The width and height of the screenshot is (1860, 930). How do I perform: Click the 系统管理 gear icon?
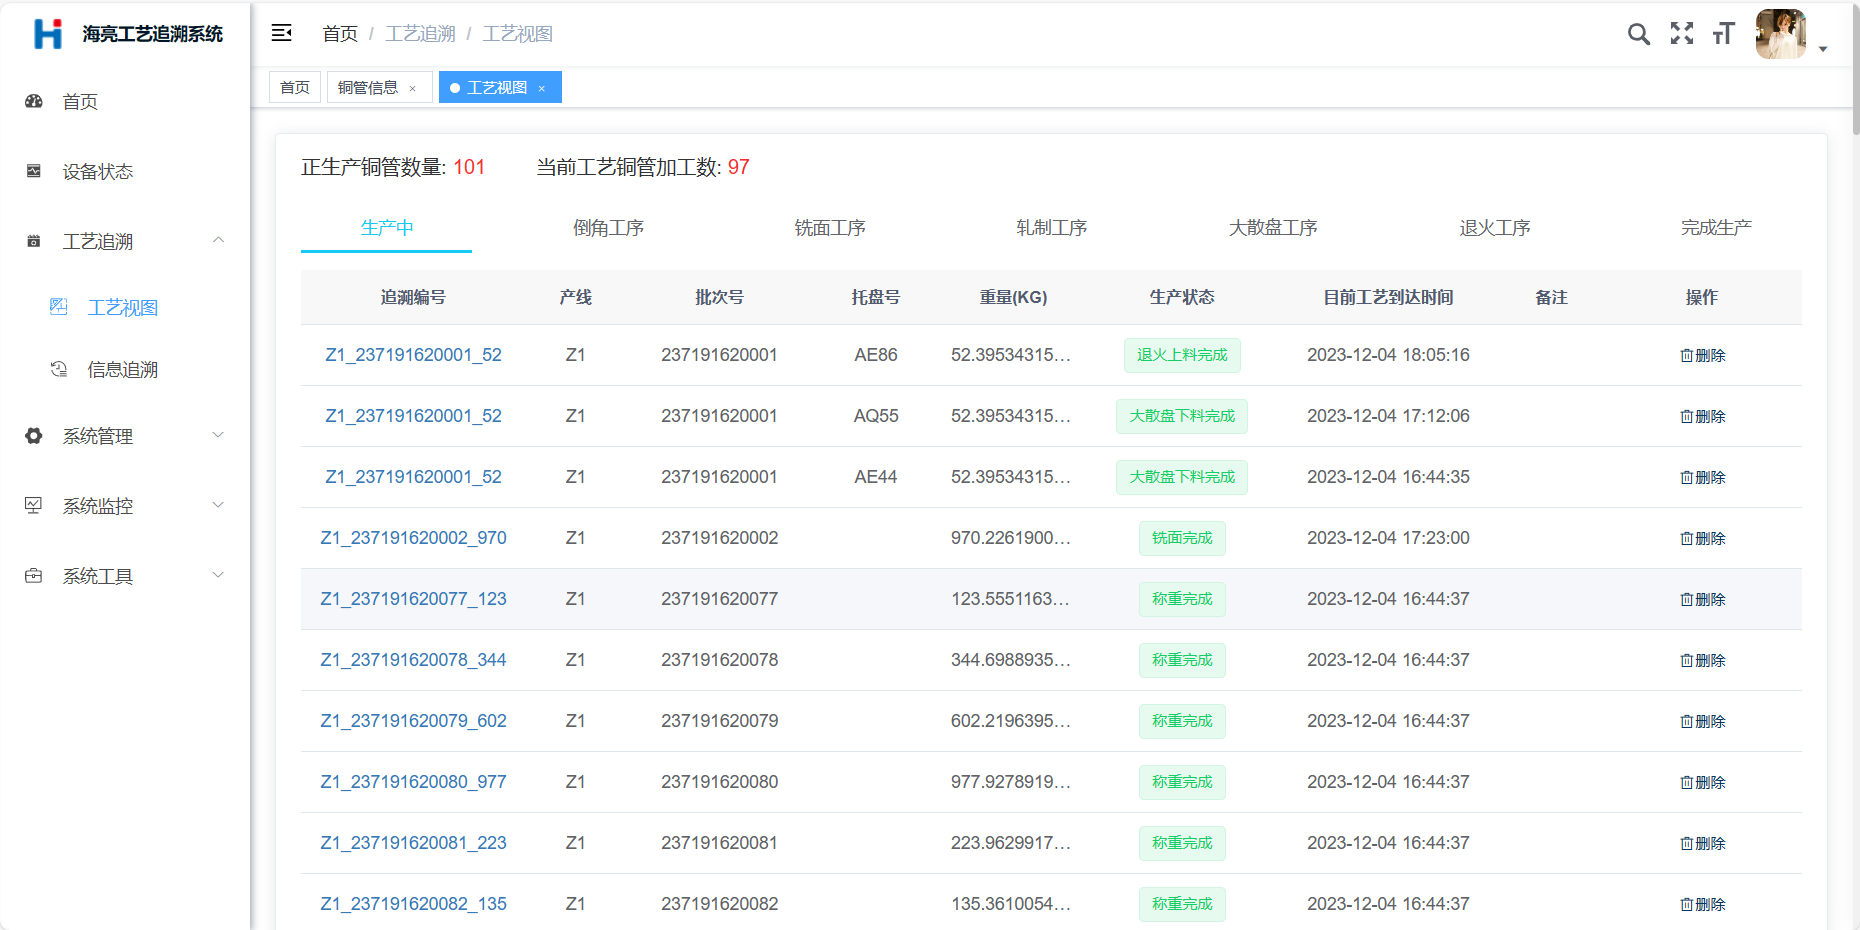(x=34, y=436)
